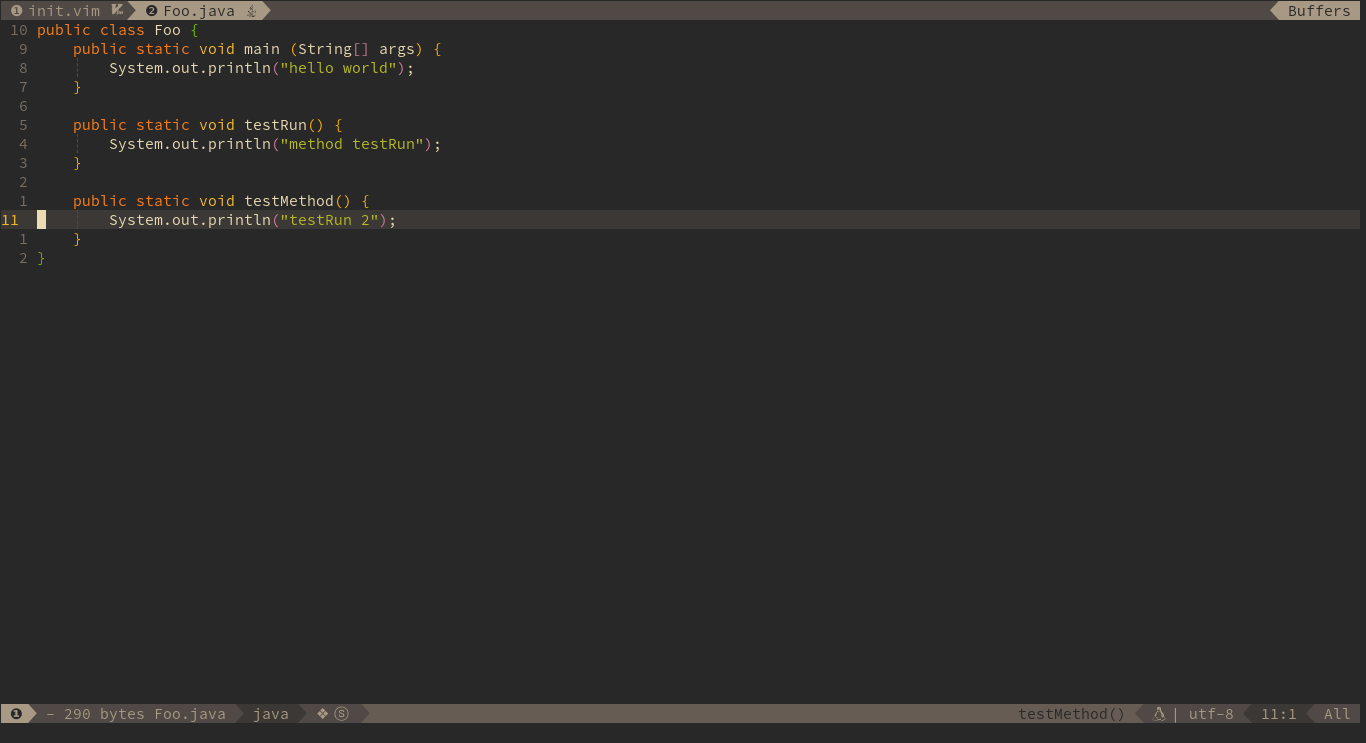Click the diamond plugin icon in statusline
Image resolution: width=1366 pixels, height=743 pixels.
322,714
